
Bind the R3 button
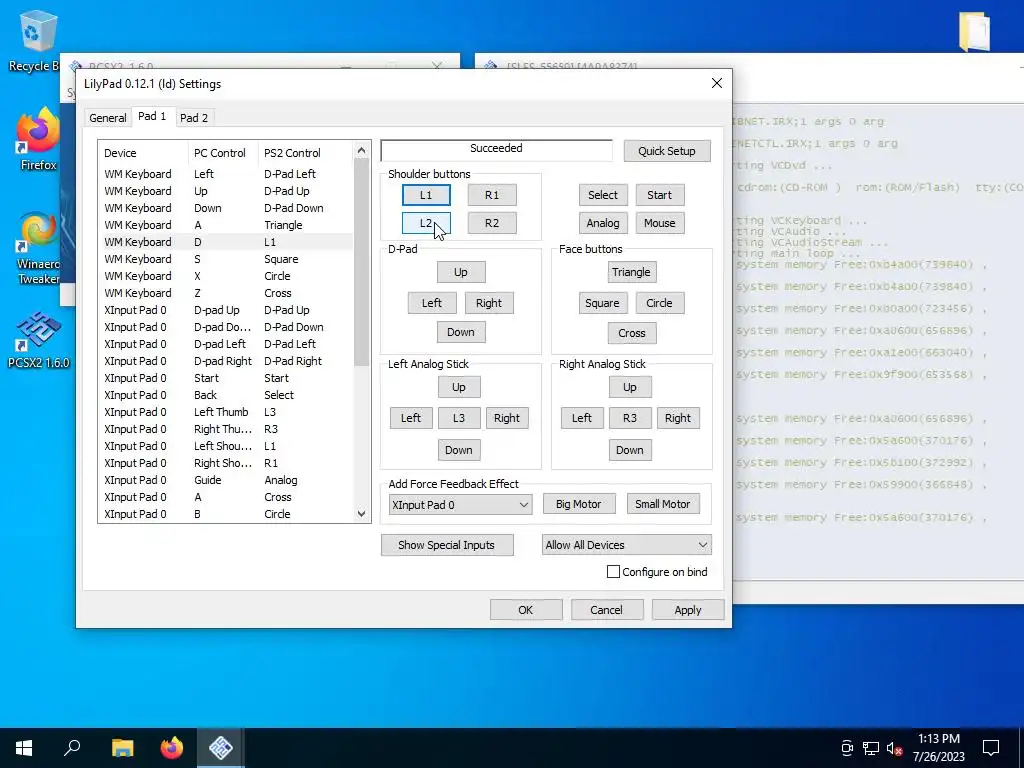point(630,417)
